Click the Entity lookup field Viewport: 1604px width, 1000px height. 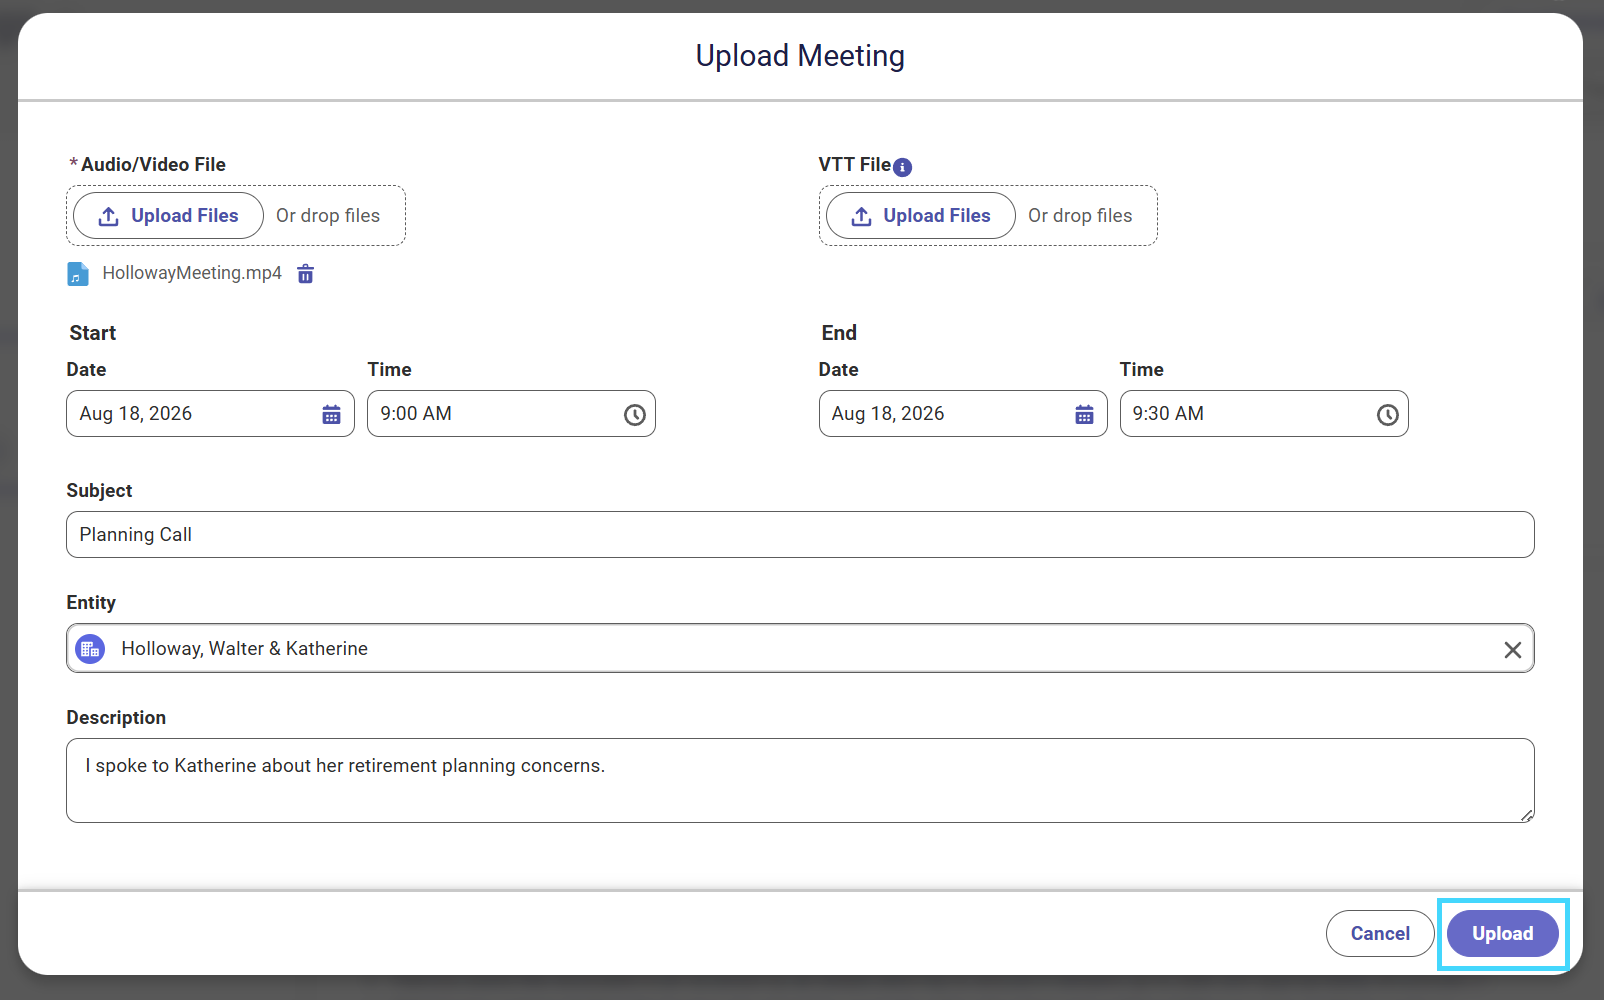point(800,649)
